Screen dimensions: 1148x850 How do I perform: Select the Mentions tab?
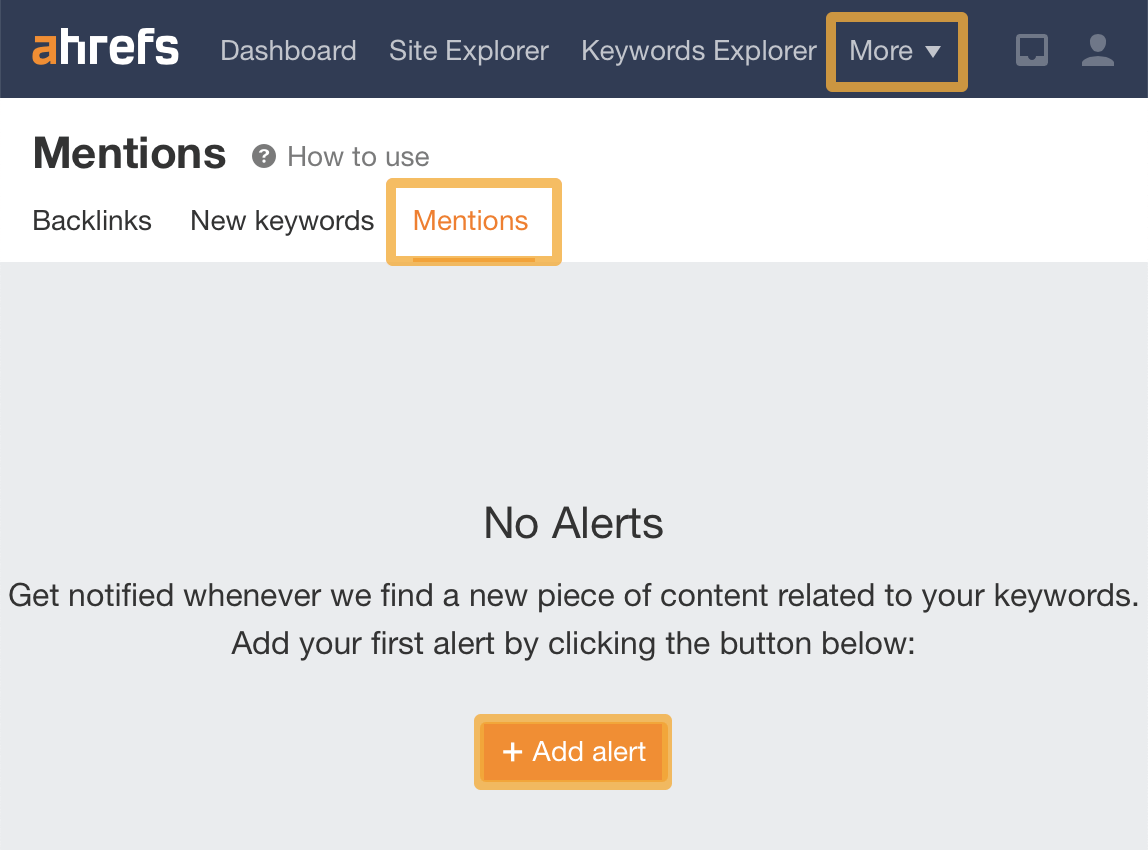pos(471,221)
